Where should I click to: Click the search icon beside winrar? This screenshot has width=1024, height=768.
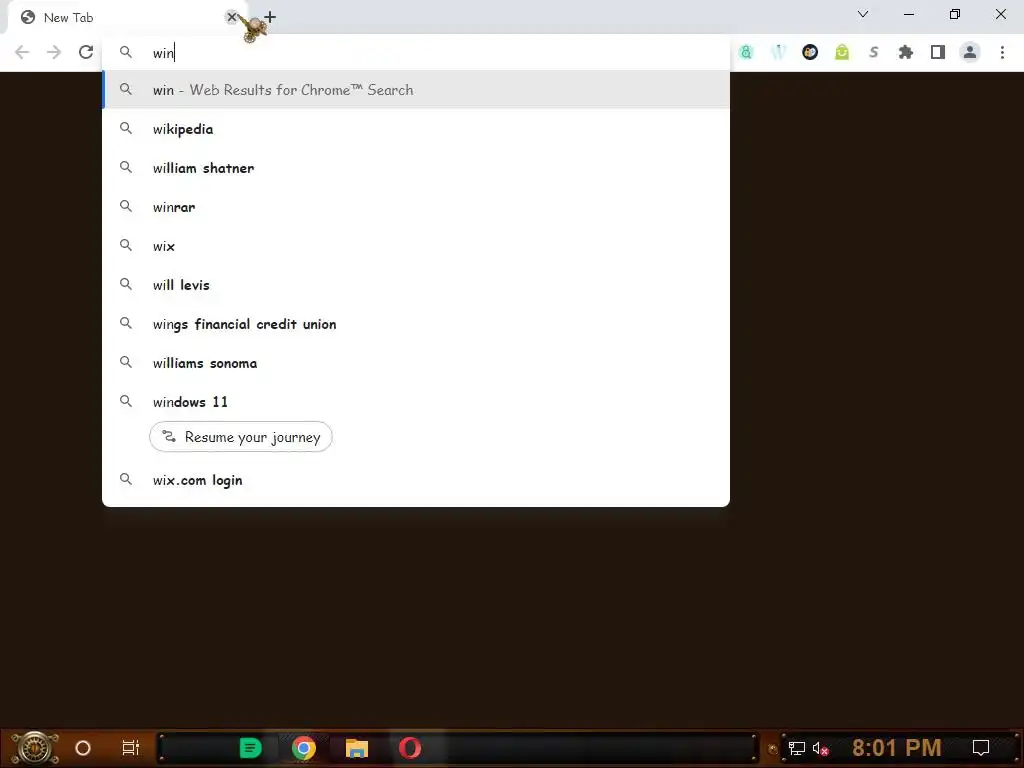tap(126, 206)
